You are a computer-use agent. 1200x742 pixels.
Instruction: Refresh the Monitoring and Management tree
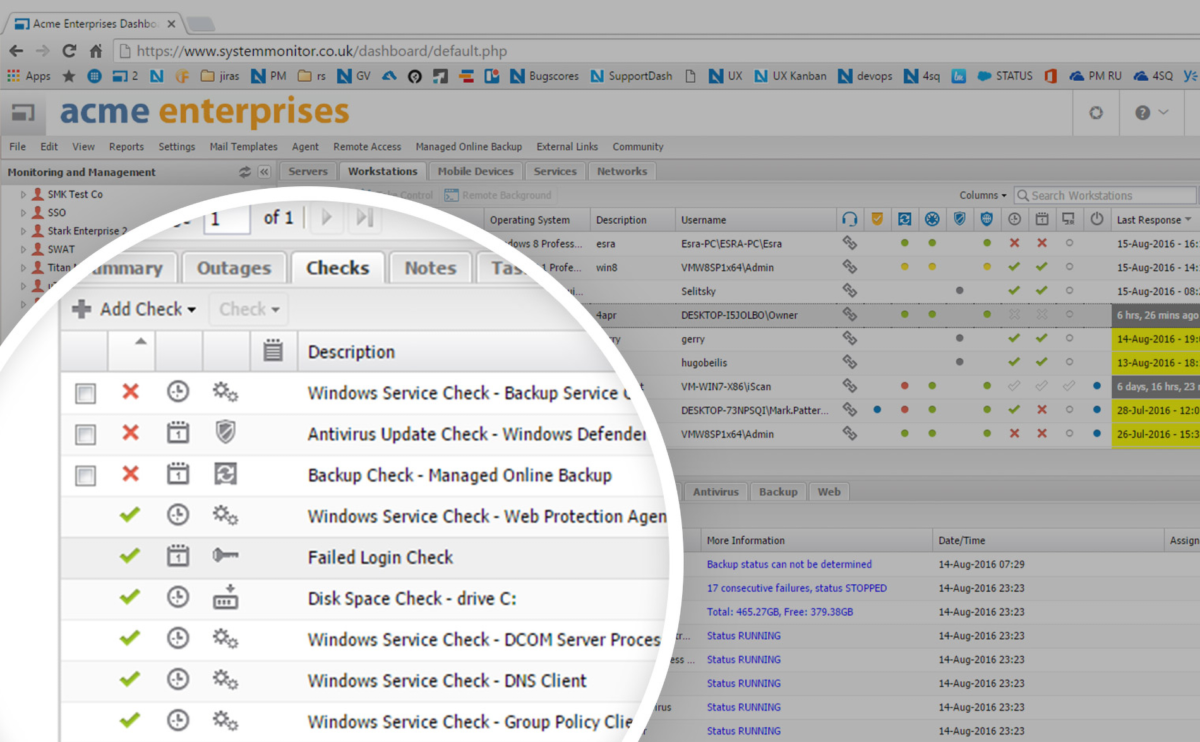245,172
